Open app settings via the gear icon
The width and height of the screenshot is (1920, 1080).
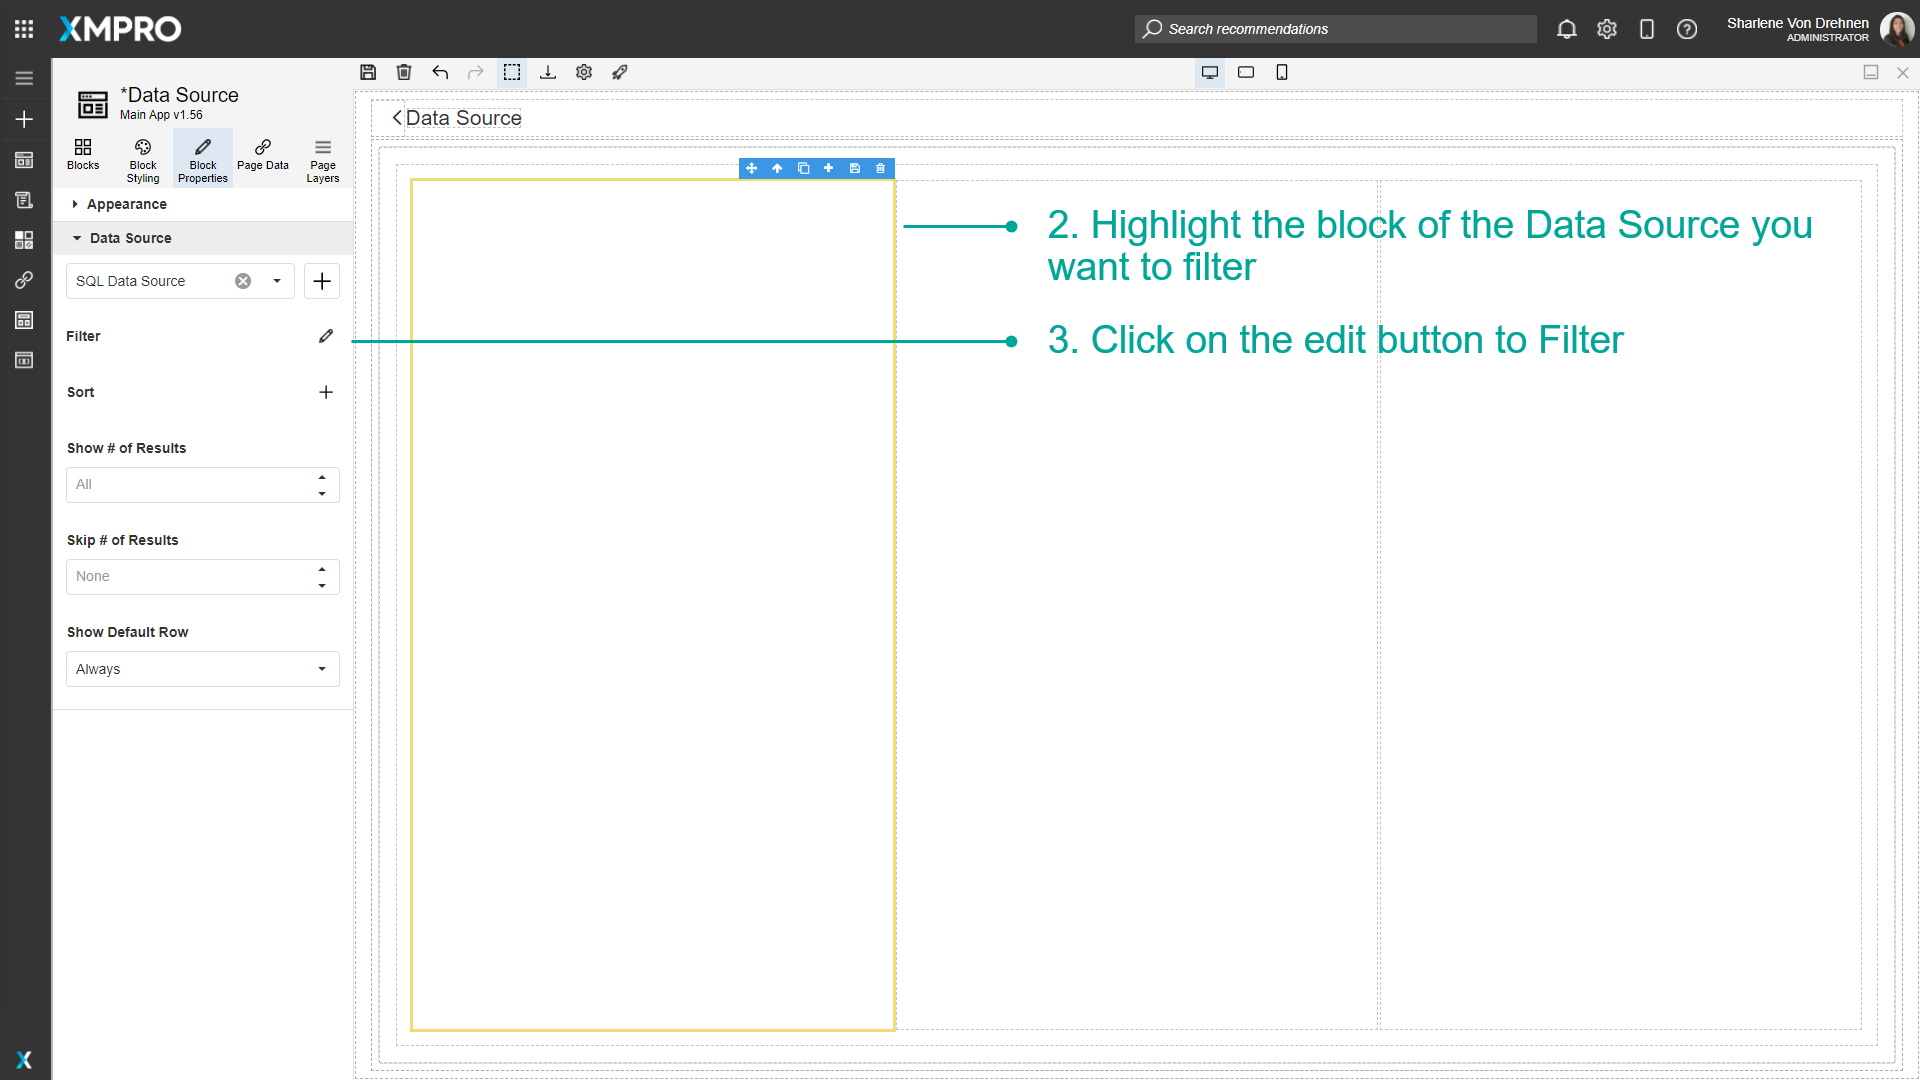(584, 72)
